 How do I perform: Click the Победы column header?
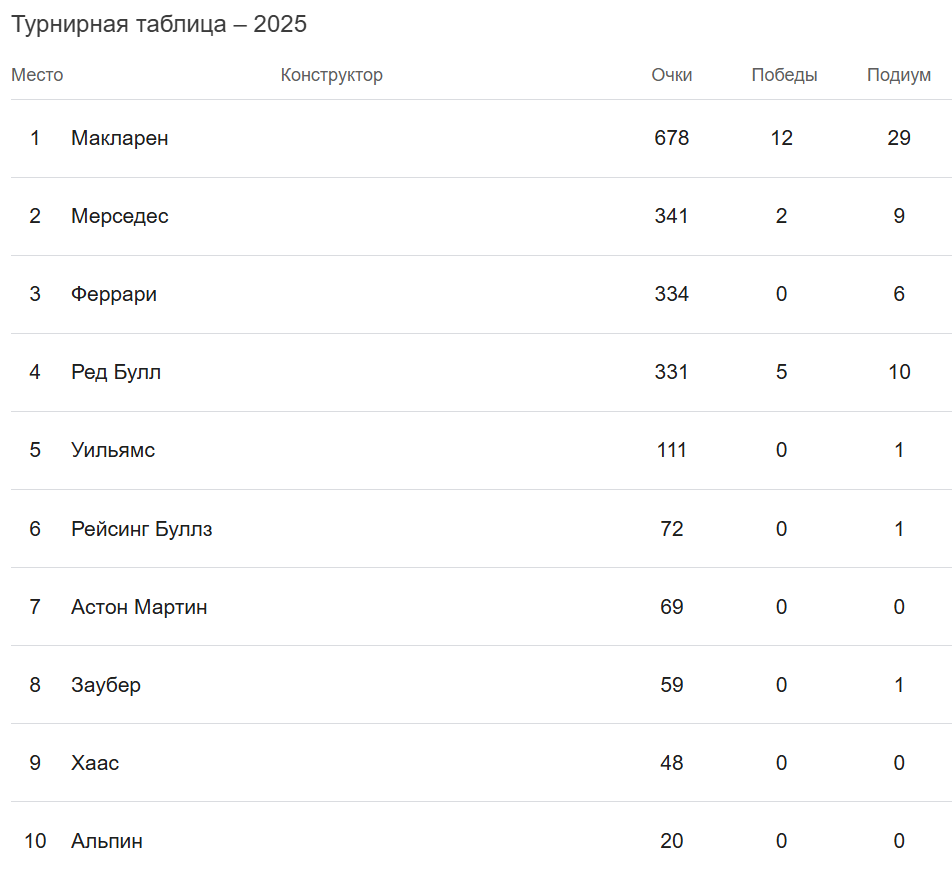(x=784, y=75)
